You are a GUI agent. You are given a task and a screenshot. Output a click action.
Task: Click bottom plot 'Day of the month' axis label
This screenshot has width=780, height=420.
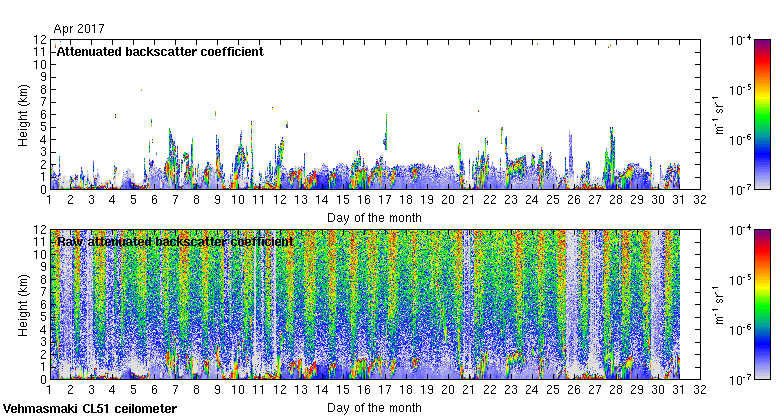pyautogui.click(x=374, y=408)
